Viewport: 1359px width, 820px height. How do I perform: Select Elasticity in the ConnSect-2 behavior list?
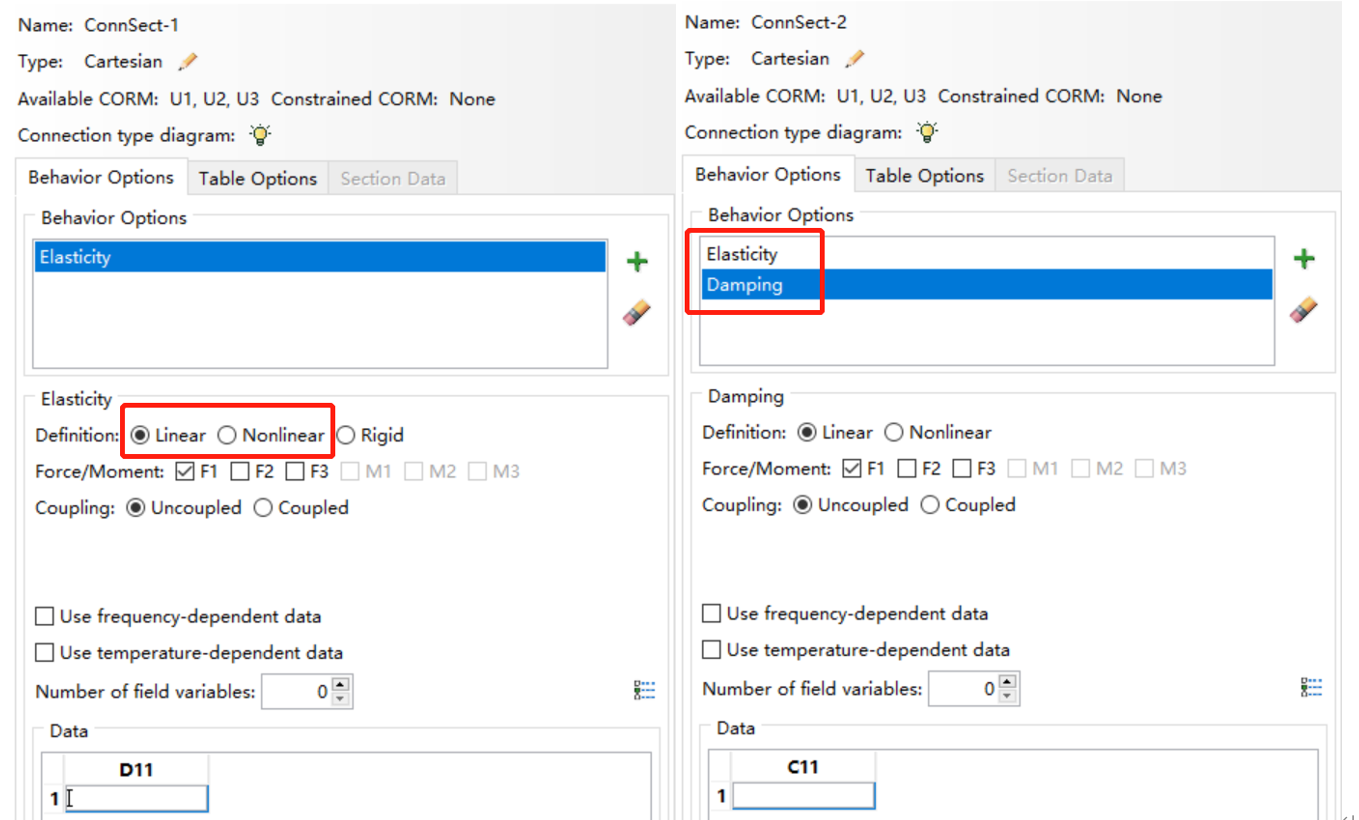[742, 254]
